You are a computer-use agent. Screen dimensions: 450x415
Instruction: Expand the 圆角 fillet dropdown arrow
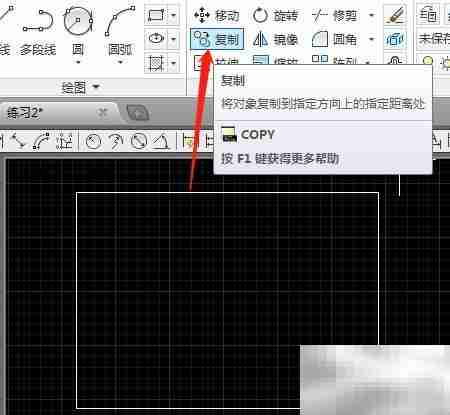pyautogui.click(x=371, y=39)
